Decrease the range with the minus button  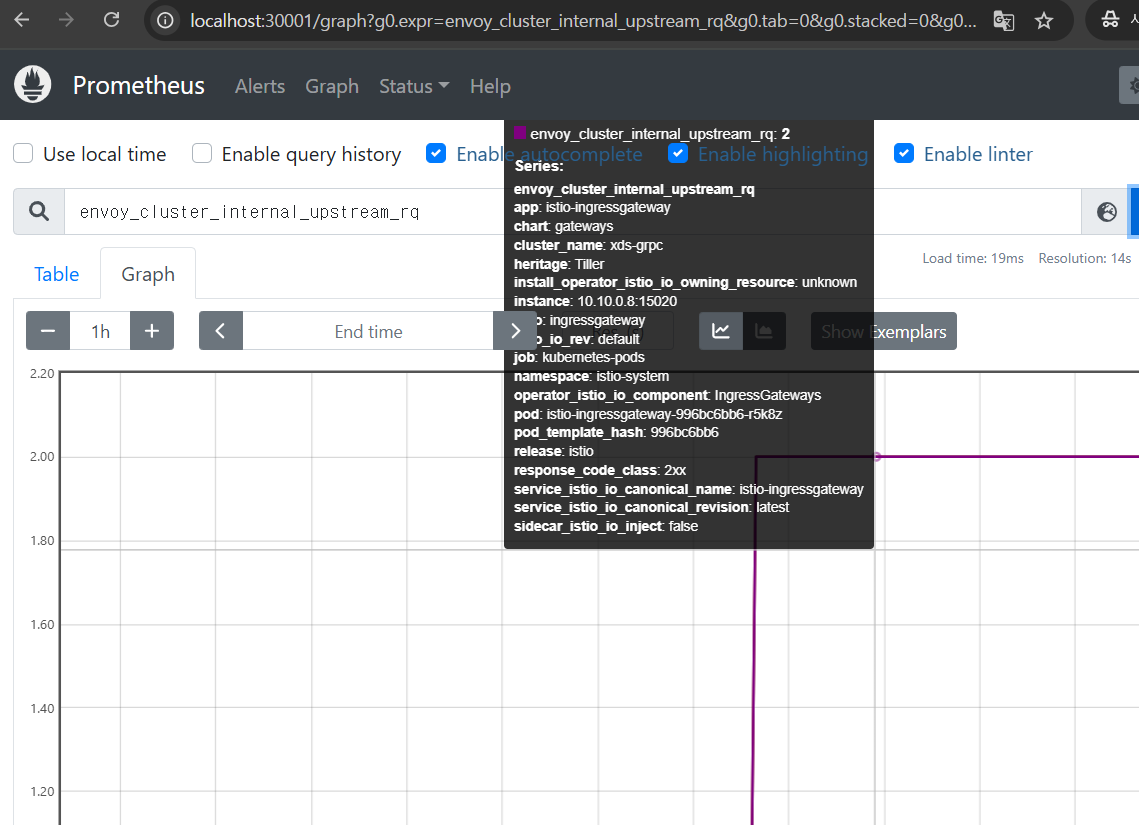pyautogui.click(x=48, y=331)
